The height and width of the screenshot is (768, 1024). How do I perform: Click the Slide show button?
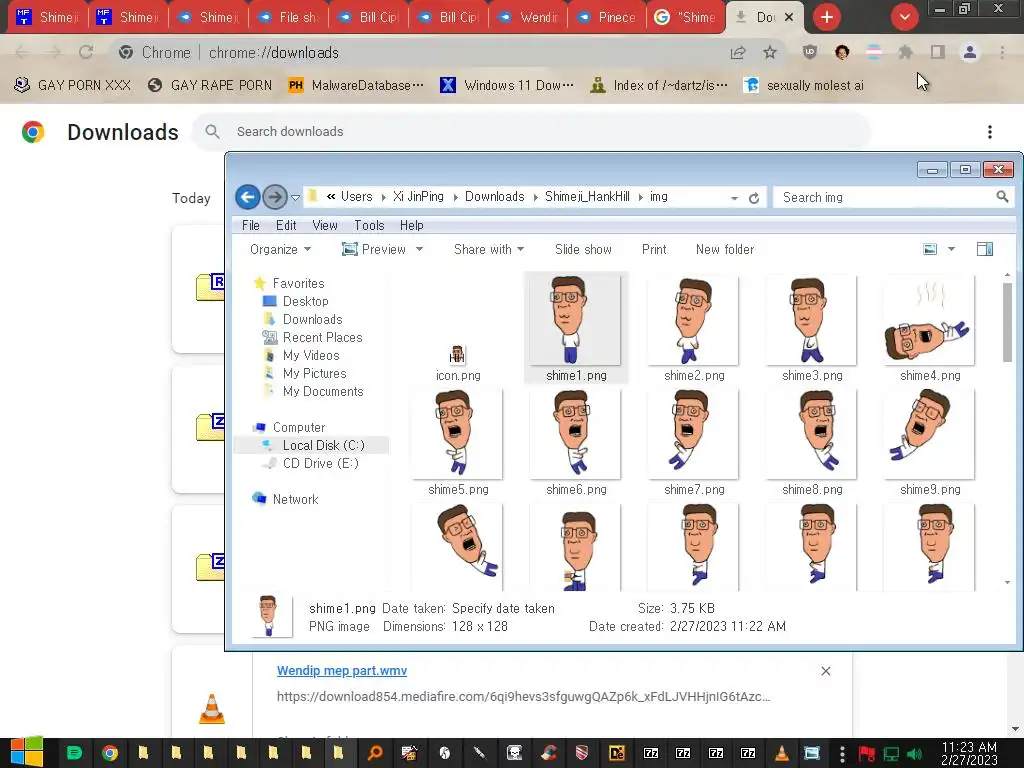(x=583, y=249)
